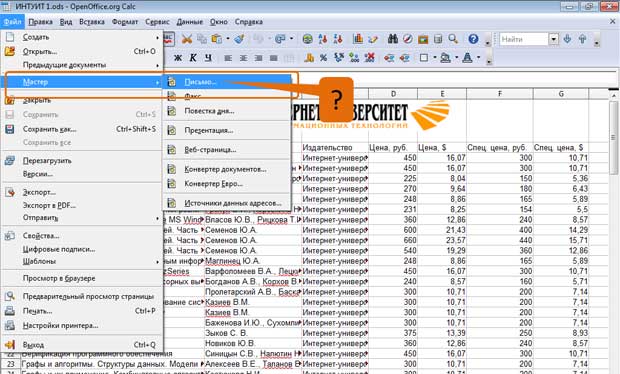This screenshot has width=620, height=374.
Task: Expand the Найти search history dropdown
Action: click(x=554, y=39)
